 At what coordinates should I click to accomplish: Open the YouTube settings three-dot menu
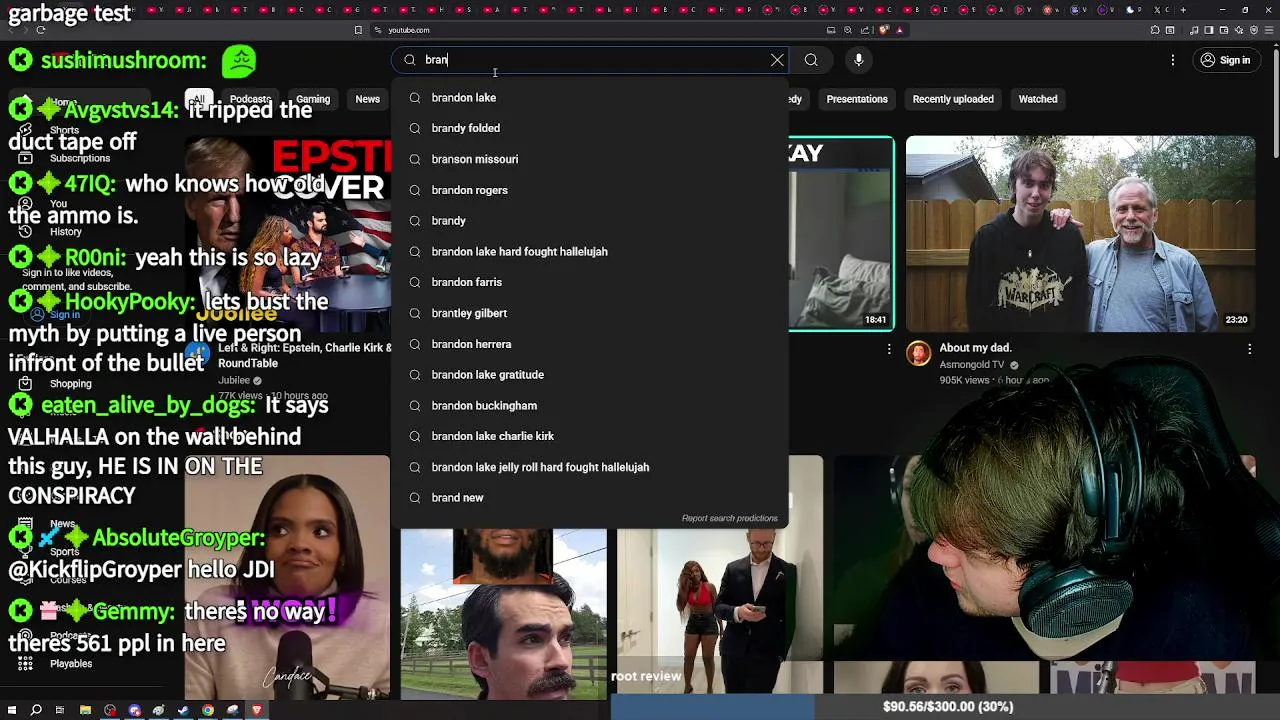tap(1173, 60)
